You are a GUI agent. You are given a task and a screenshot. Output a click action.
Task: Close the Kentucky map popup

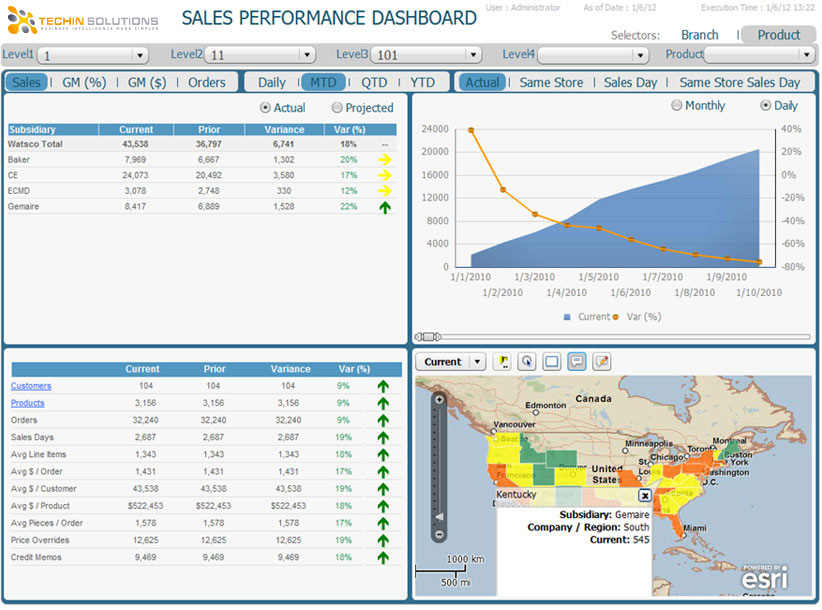coord(644,495)
